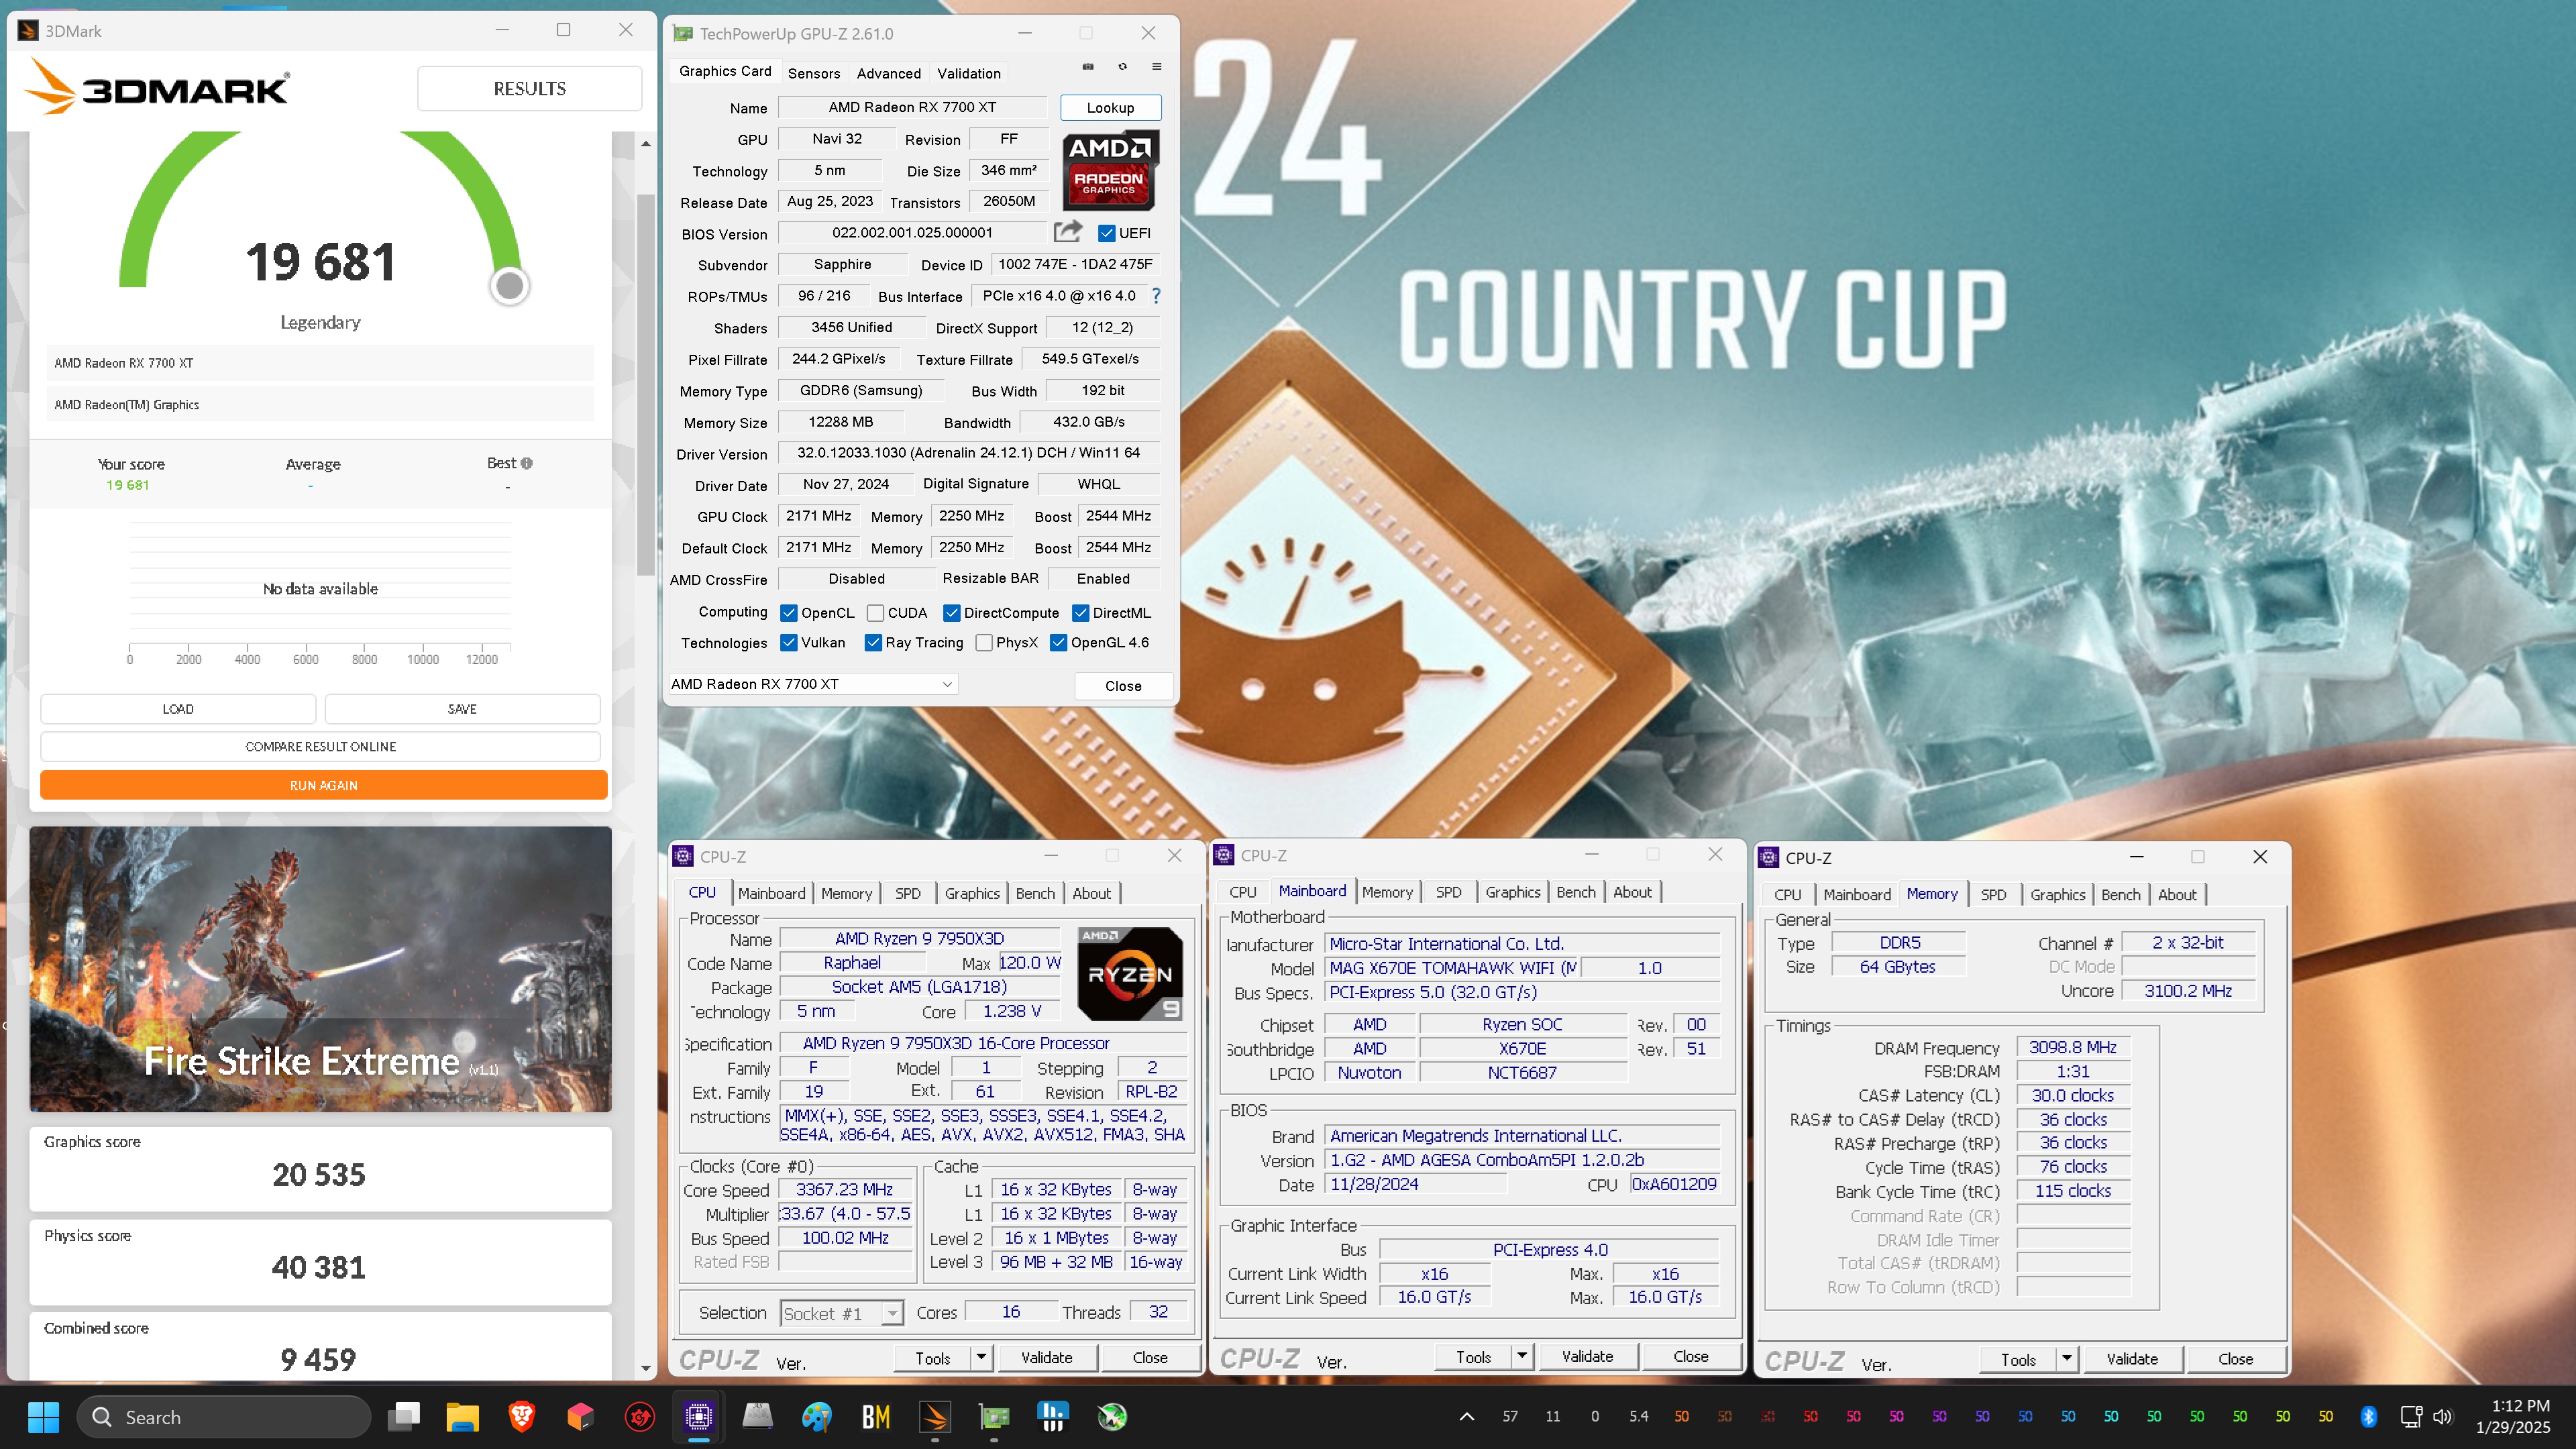Open the GPU-Z hamburger menu
Screen dimensions: 2576x1449
(1157, 67)
